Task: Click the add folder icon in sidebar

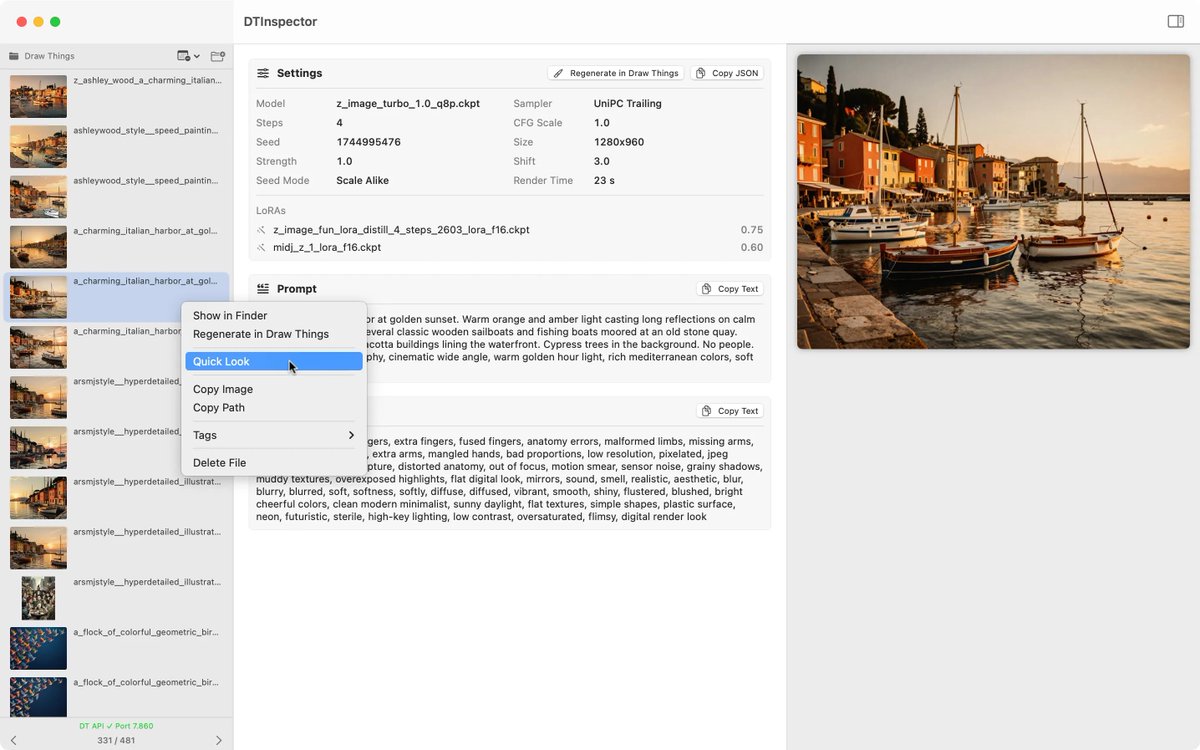Action: [x=217, y=56]
